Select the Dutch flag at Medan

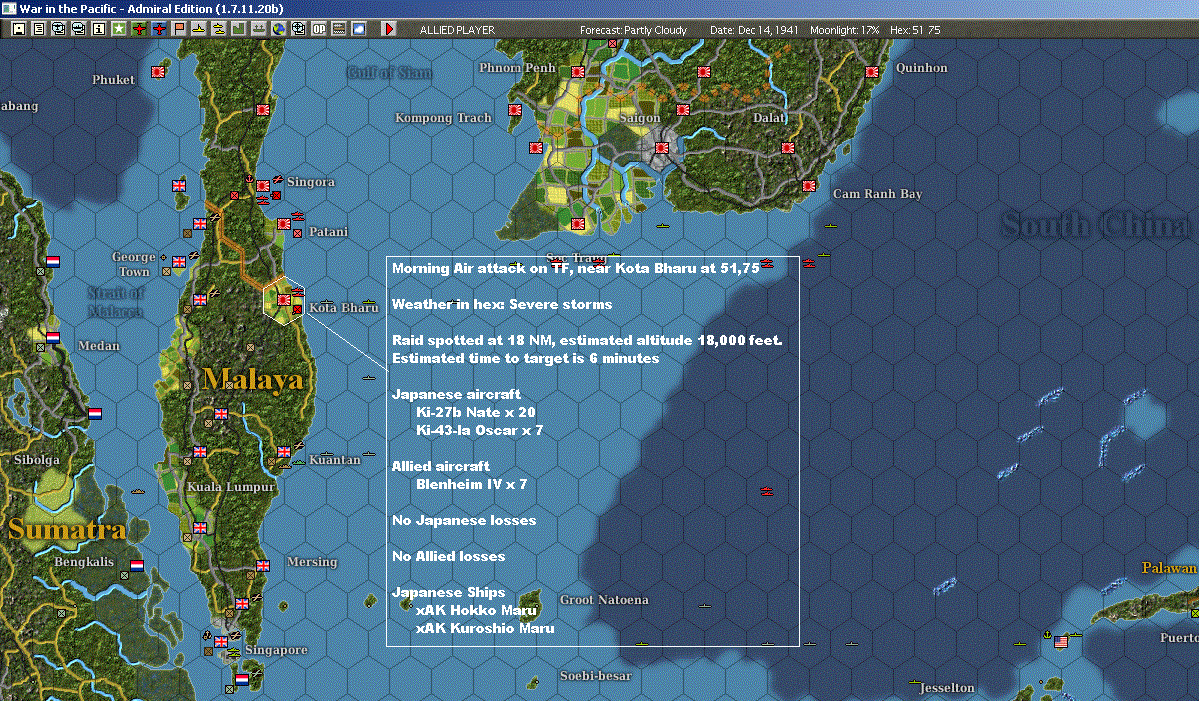53,337
